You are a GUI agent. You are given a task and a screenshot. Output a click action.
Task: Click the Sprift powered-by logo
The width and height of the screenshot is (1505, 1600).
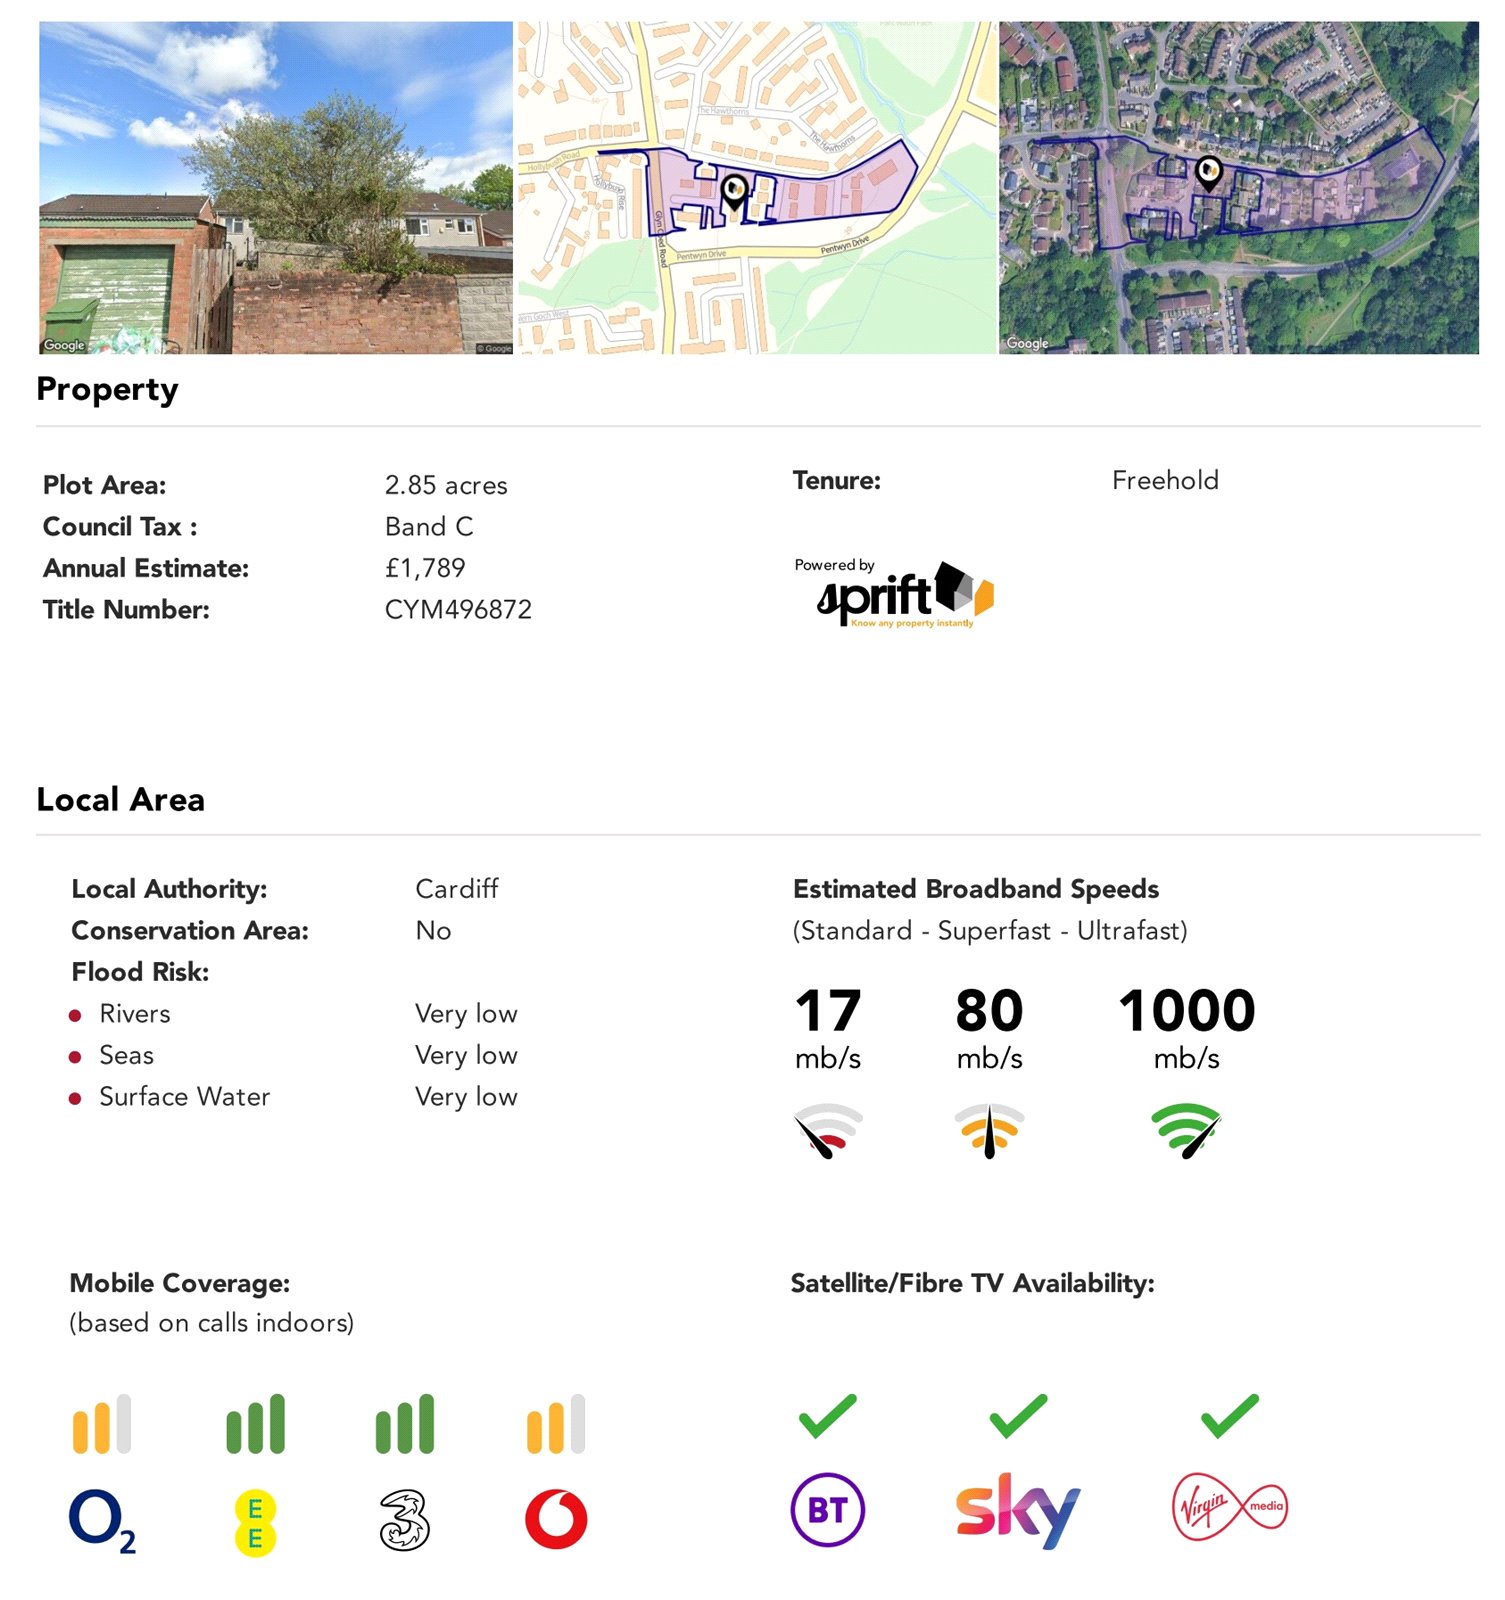point(895,594)
